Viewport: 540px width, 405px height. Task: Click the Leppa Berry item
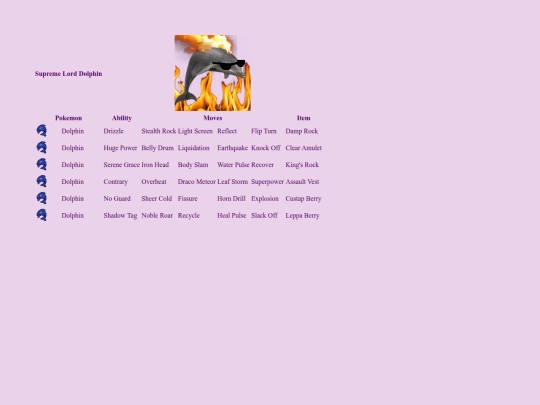coord(302,216)
